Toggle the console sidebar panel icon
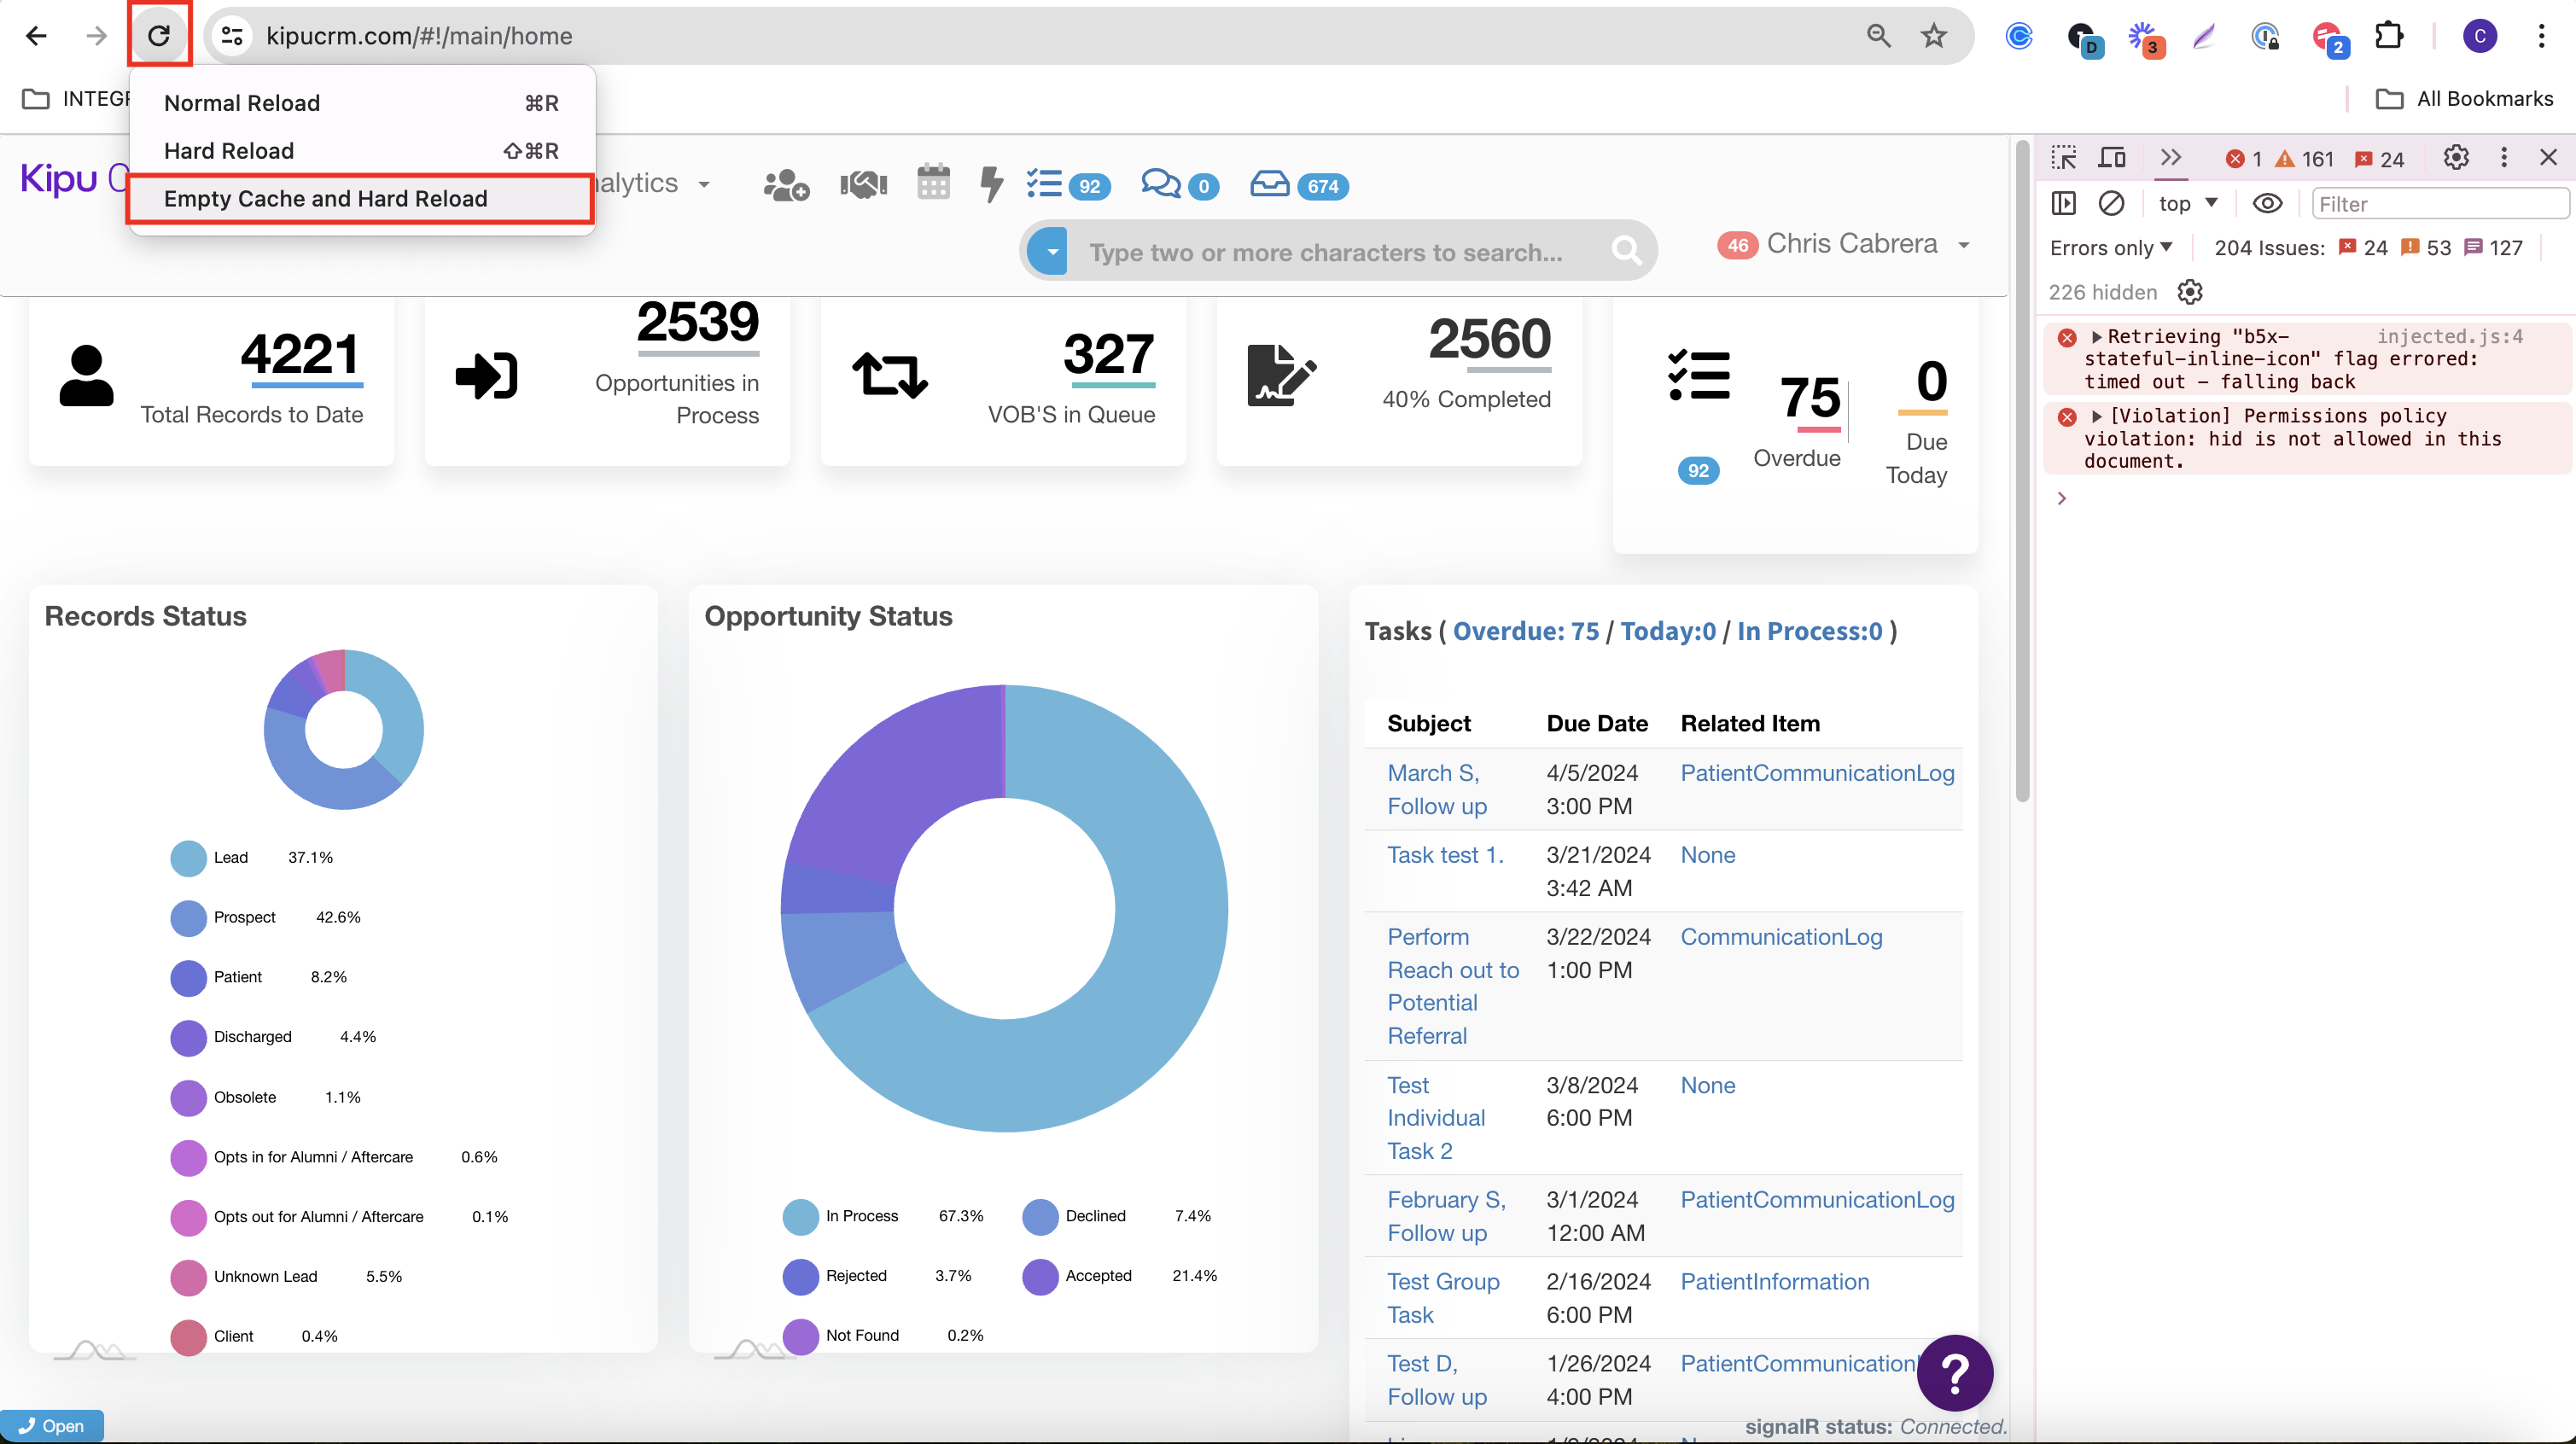The height and width of the screenshot is (1444, 2576). (x=2063, y=204)
